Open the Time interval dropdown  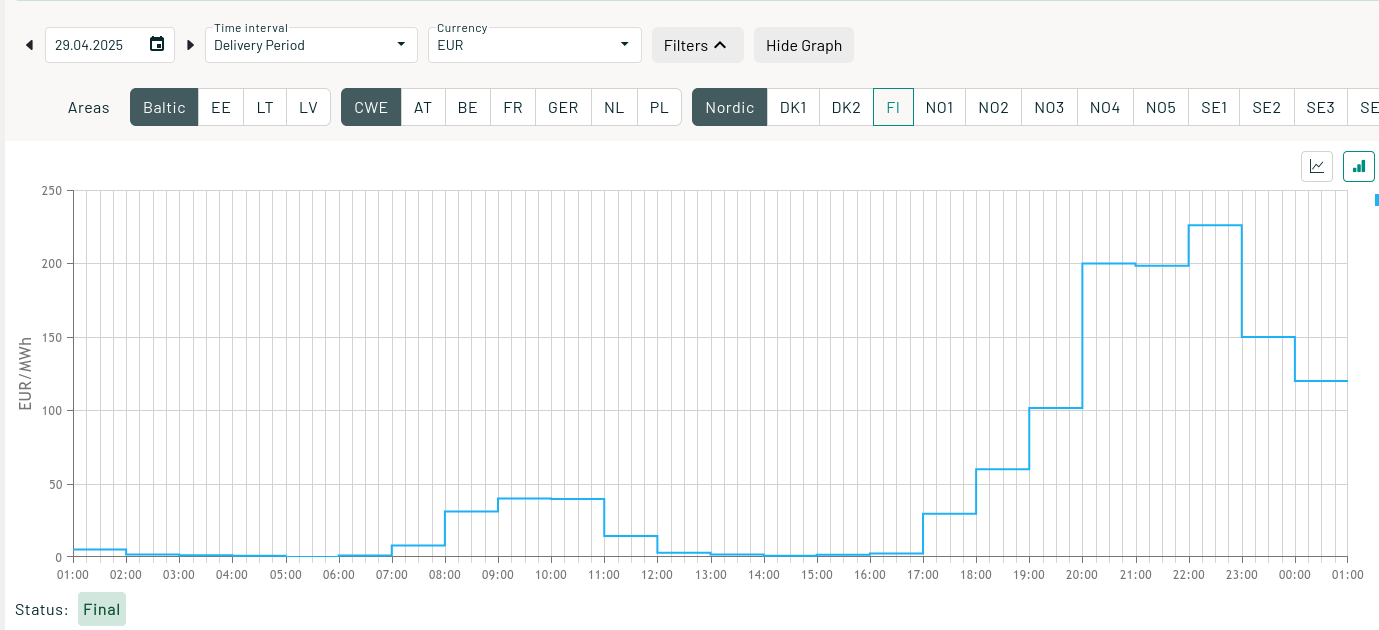pyautogui.click(x=312, y=45)
